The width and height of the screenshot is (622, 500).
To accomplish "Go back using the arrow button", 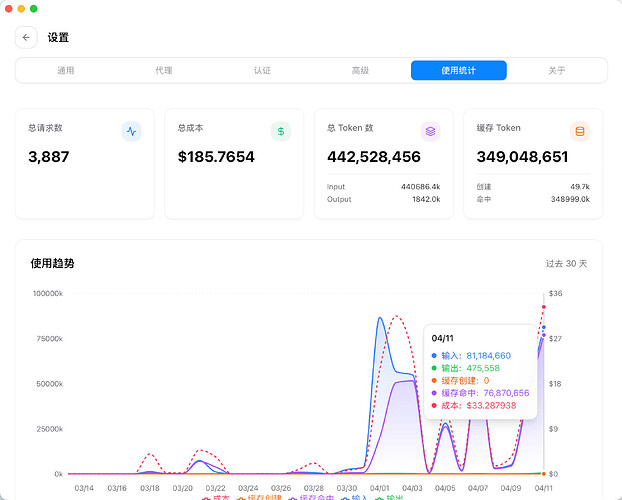I will point(26,38).
